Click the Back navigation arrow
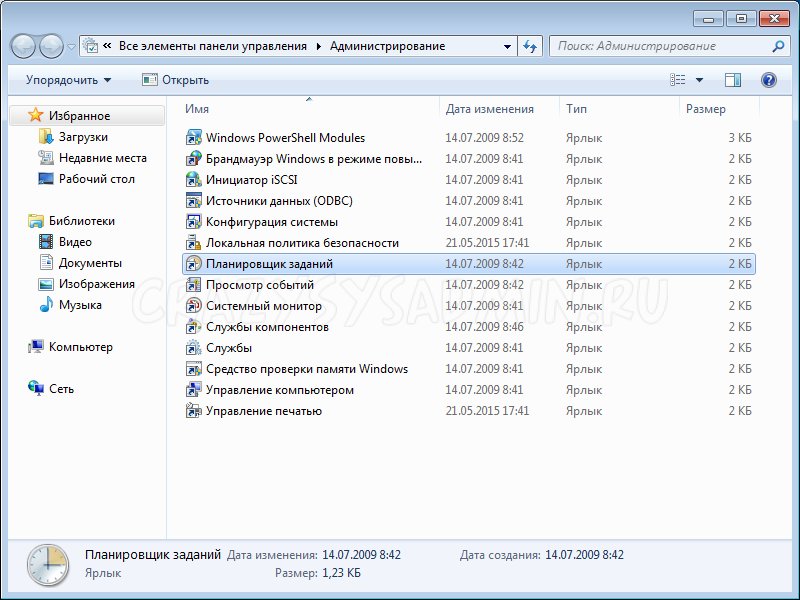The image size is (800, 600). click(24, 46)
